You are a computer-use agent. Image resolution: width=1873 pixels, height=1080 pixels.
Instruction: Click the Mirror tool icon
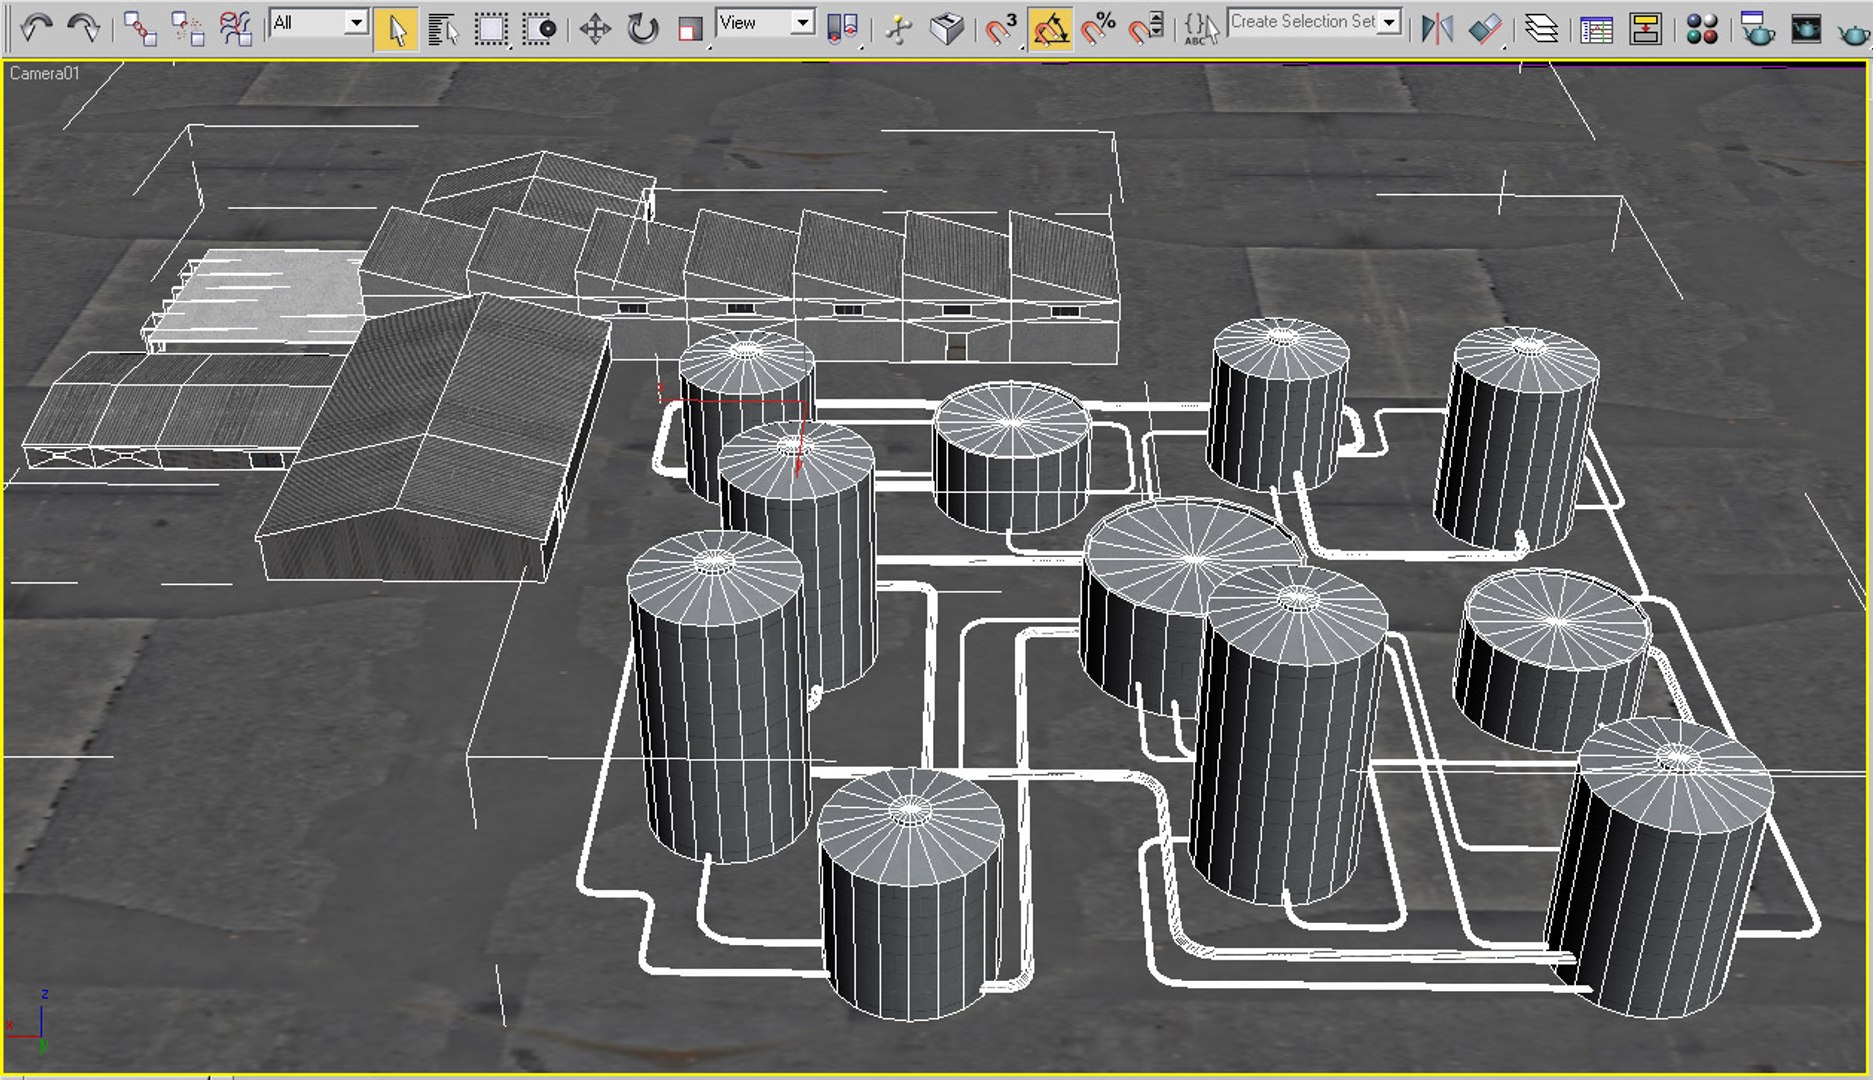tap(1437, 28)
